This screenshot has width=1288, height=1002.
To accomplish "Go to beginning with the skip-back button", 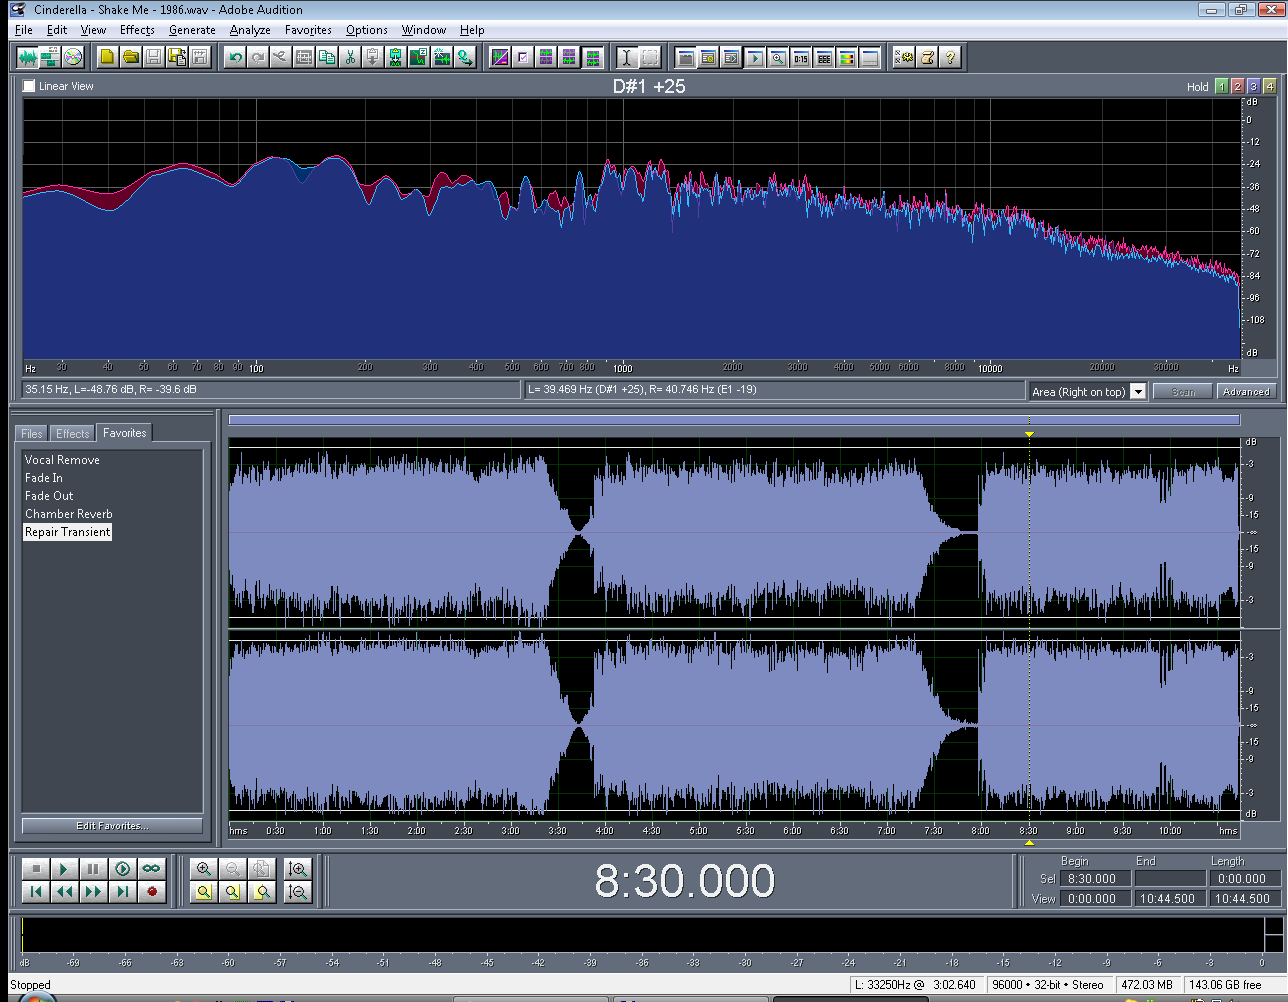I will click(35, 891).
